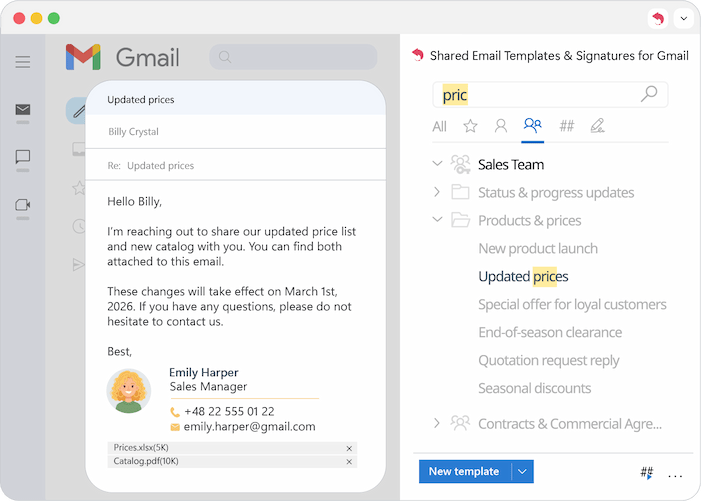
Task: Open the chevron dropdown beside extension icon
Action: point(684,19)
